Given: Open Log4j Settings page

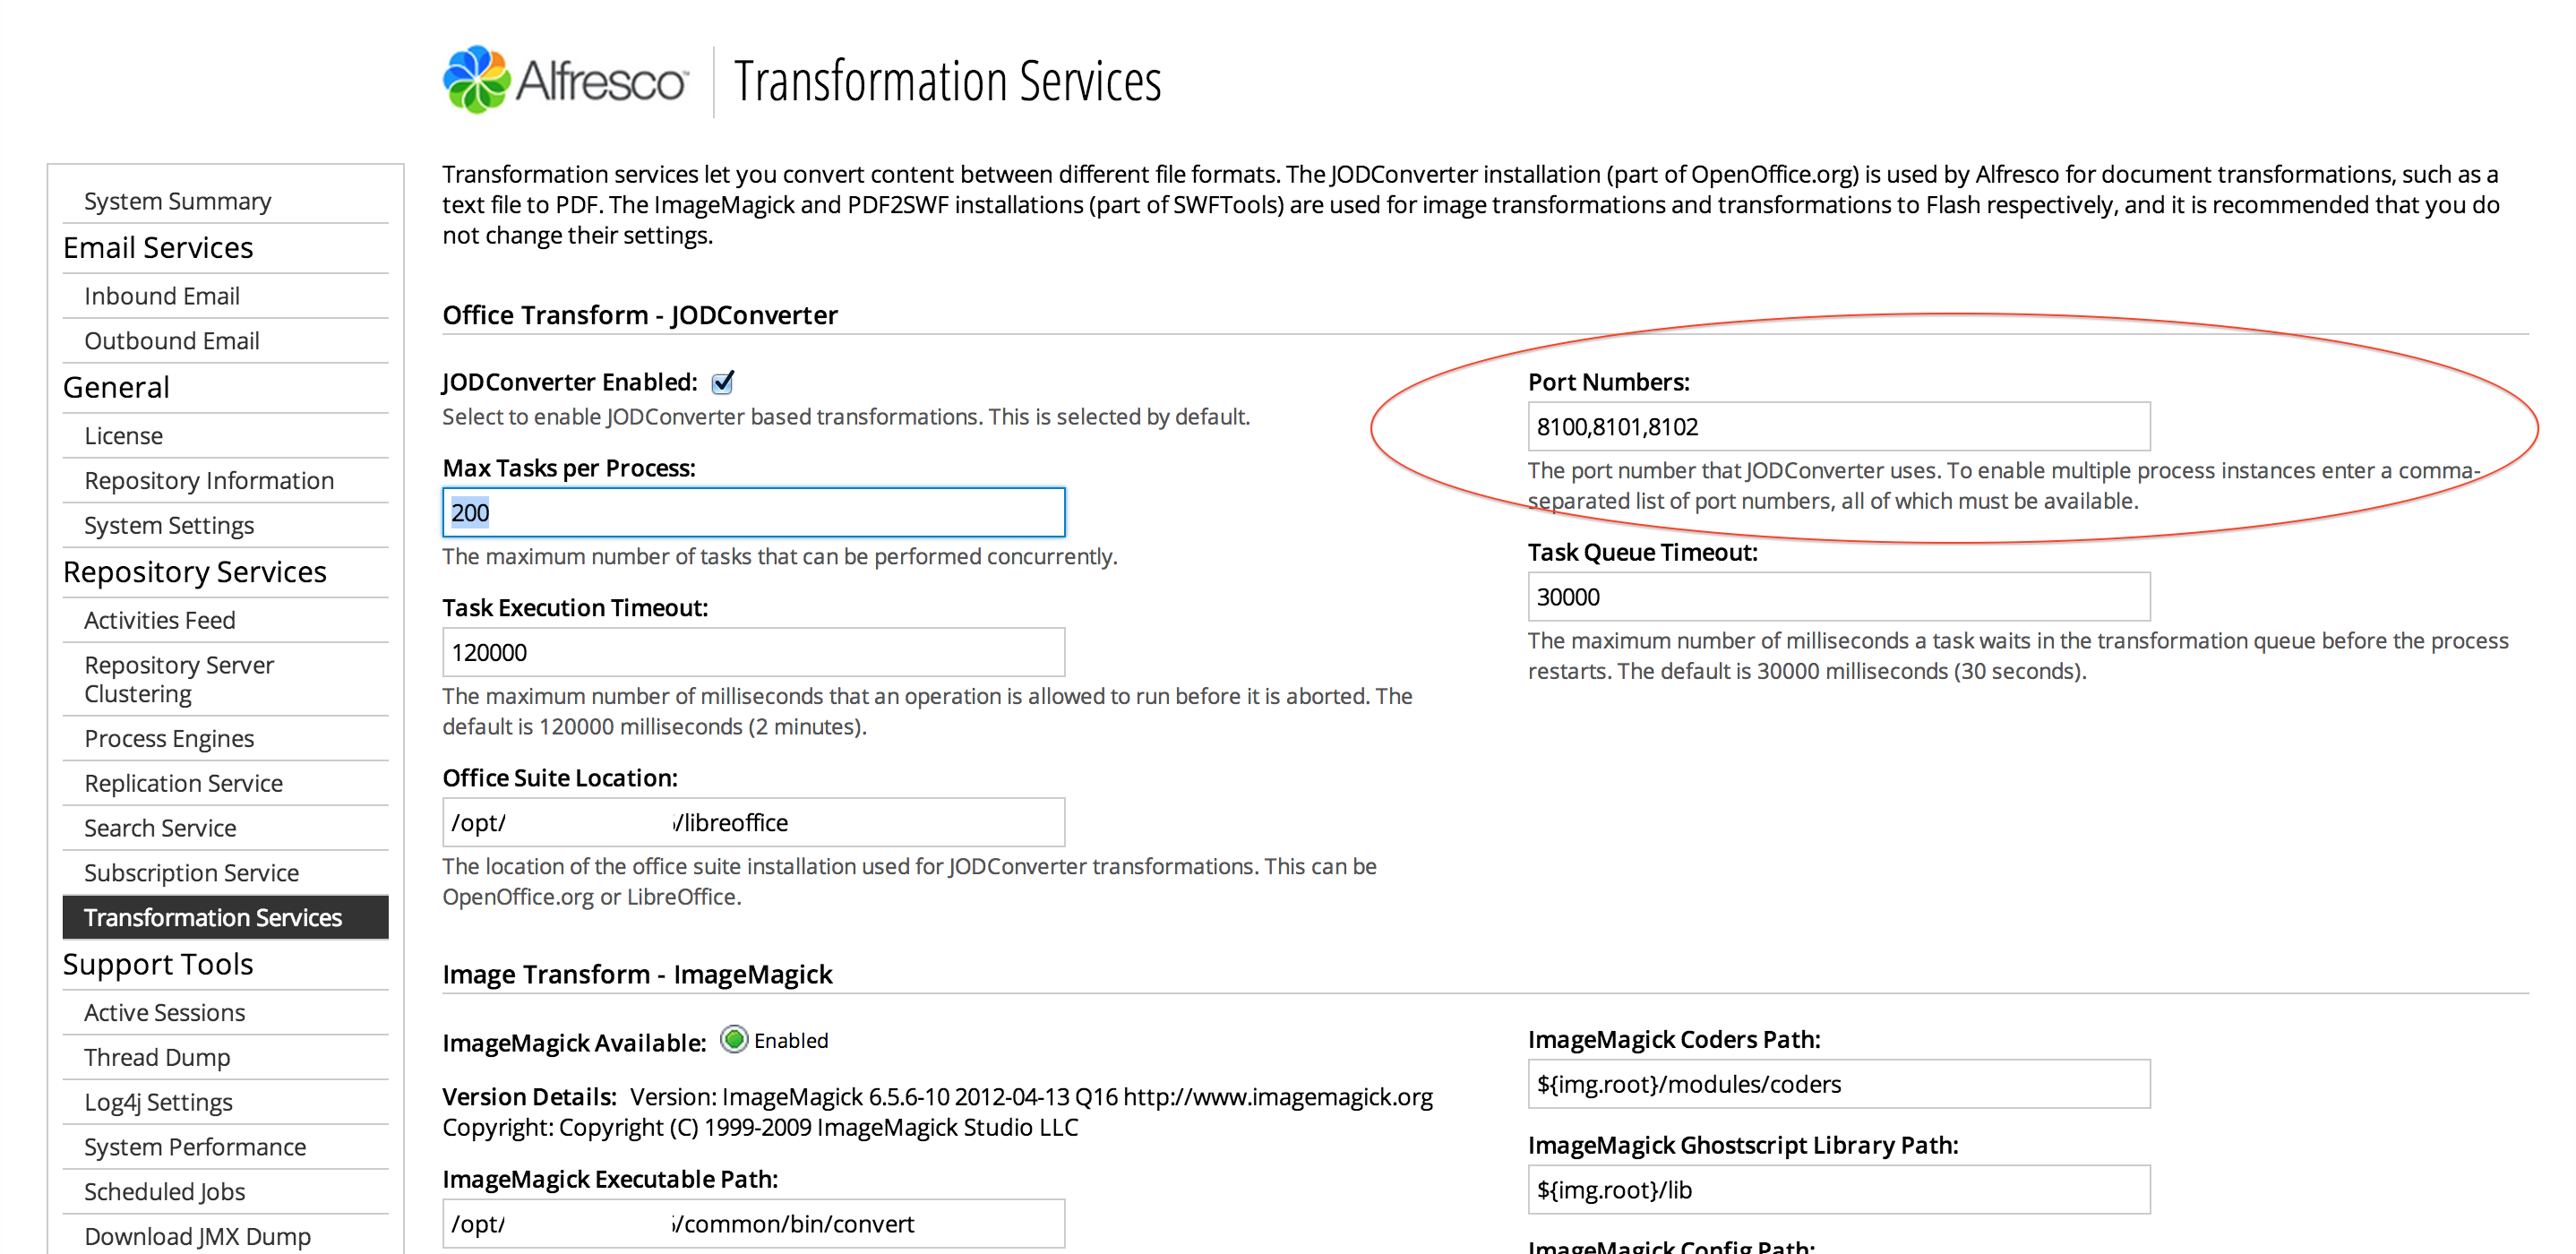Looking at the screenshot, I should click(158, 1102).
